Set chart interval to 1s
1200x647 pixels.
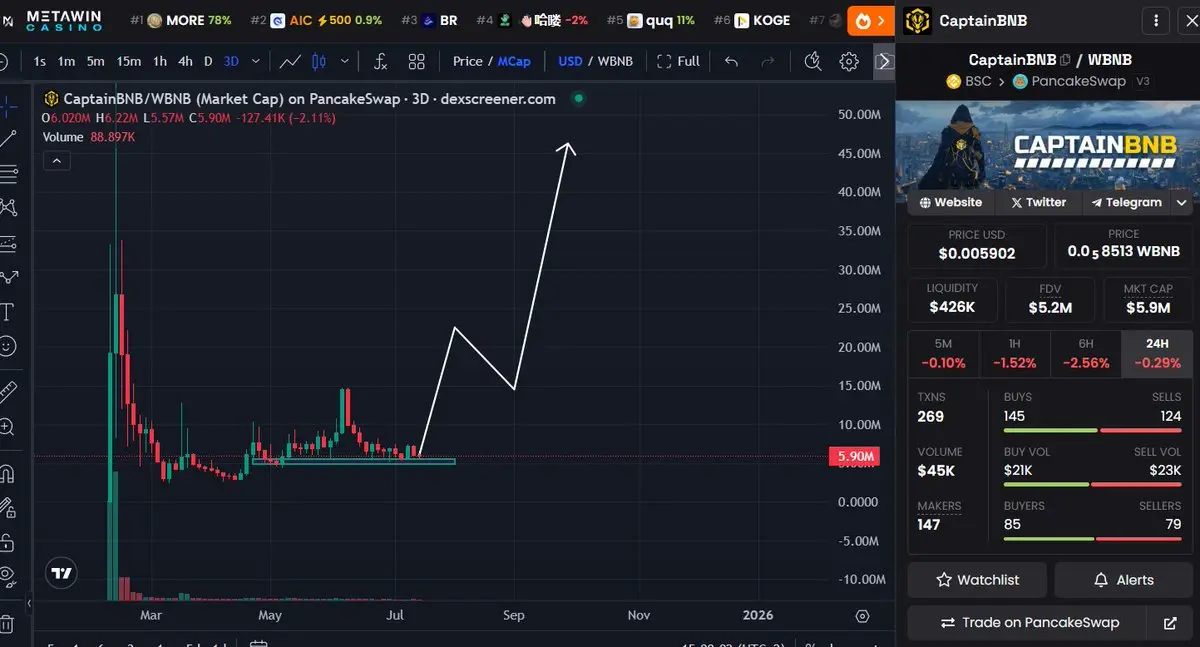point(40,61)
